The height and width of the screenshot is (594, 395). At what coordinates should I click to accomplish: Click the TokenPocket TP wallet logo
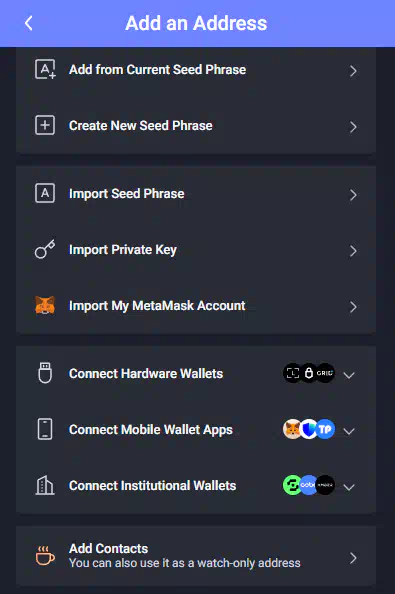[x=325, y=429]
